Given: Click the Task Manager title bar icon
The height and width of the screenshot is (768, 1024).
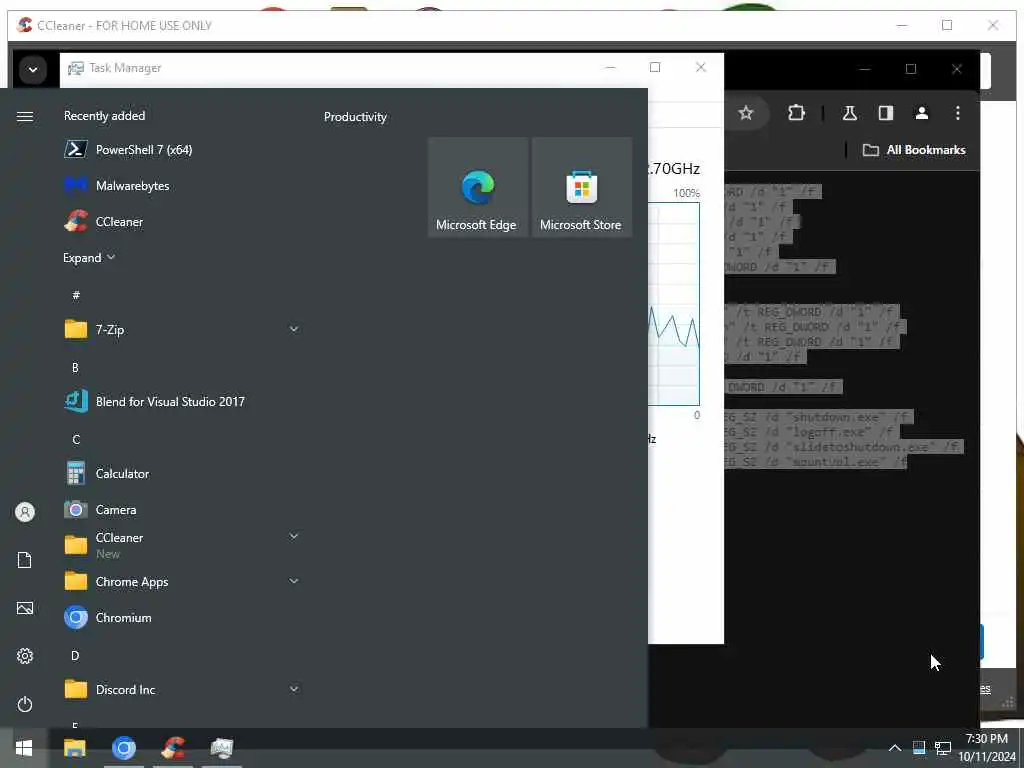Looking at the screenshot, I should point(76,68).
